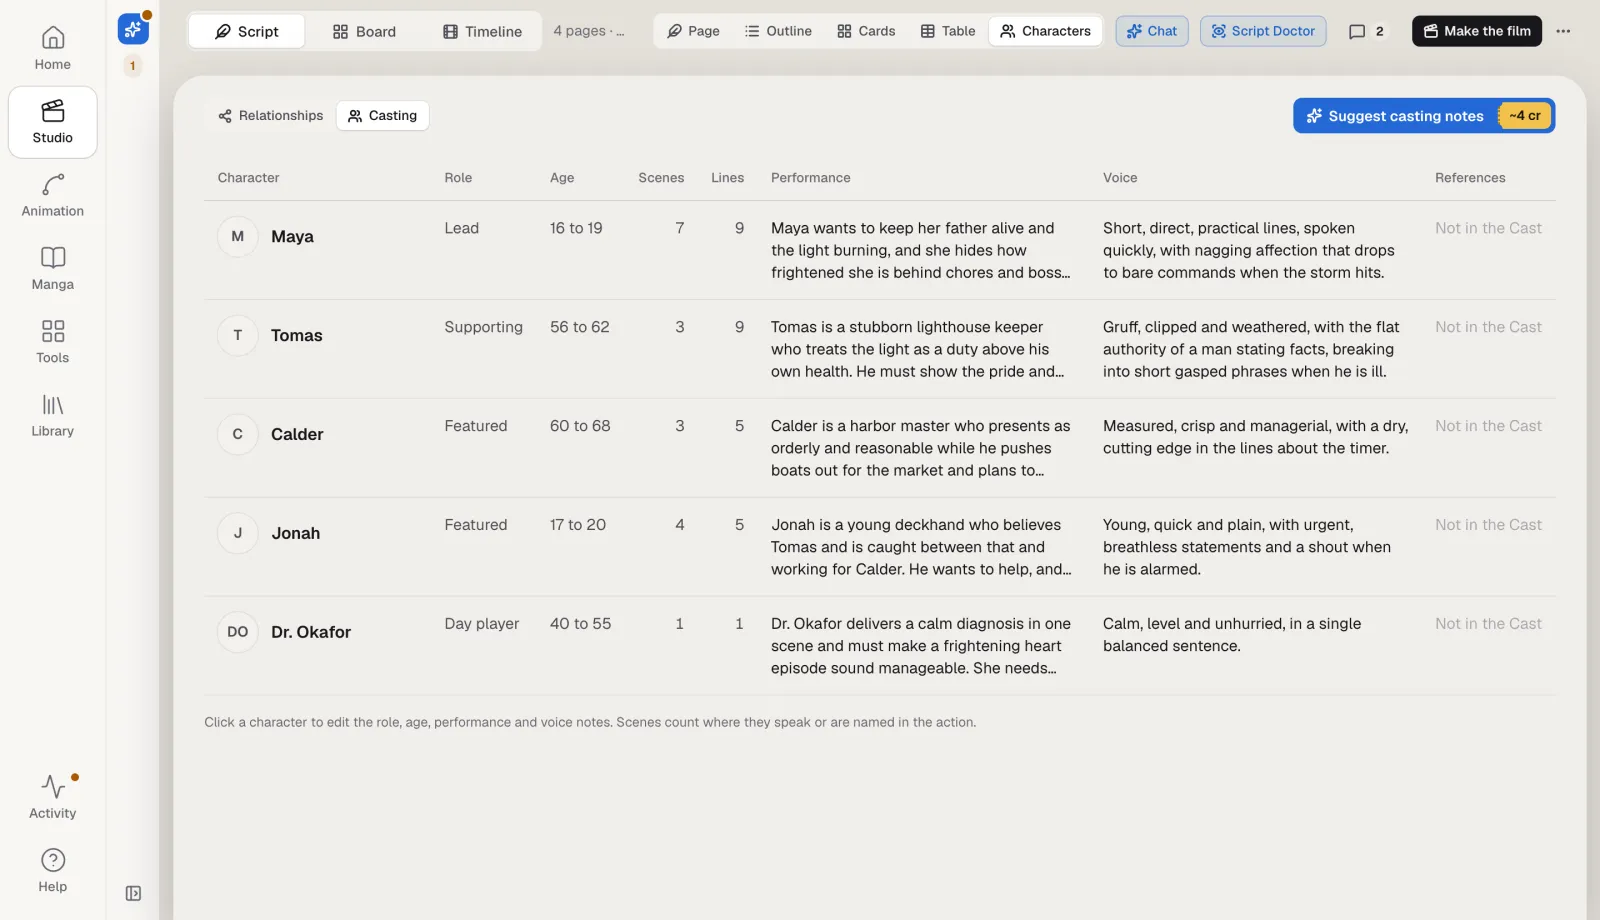Open the comments icon showing 2
This screenshot has height=920, width=1600.
1366,31
